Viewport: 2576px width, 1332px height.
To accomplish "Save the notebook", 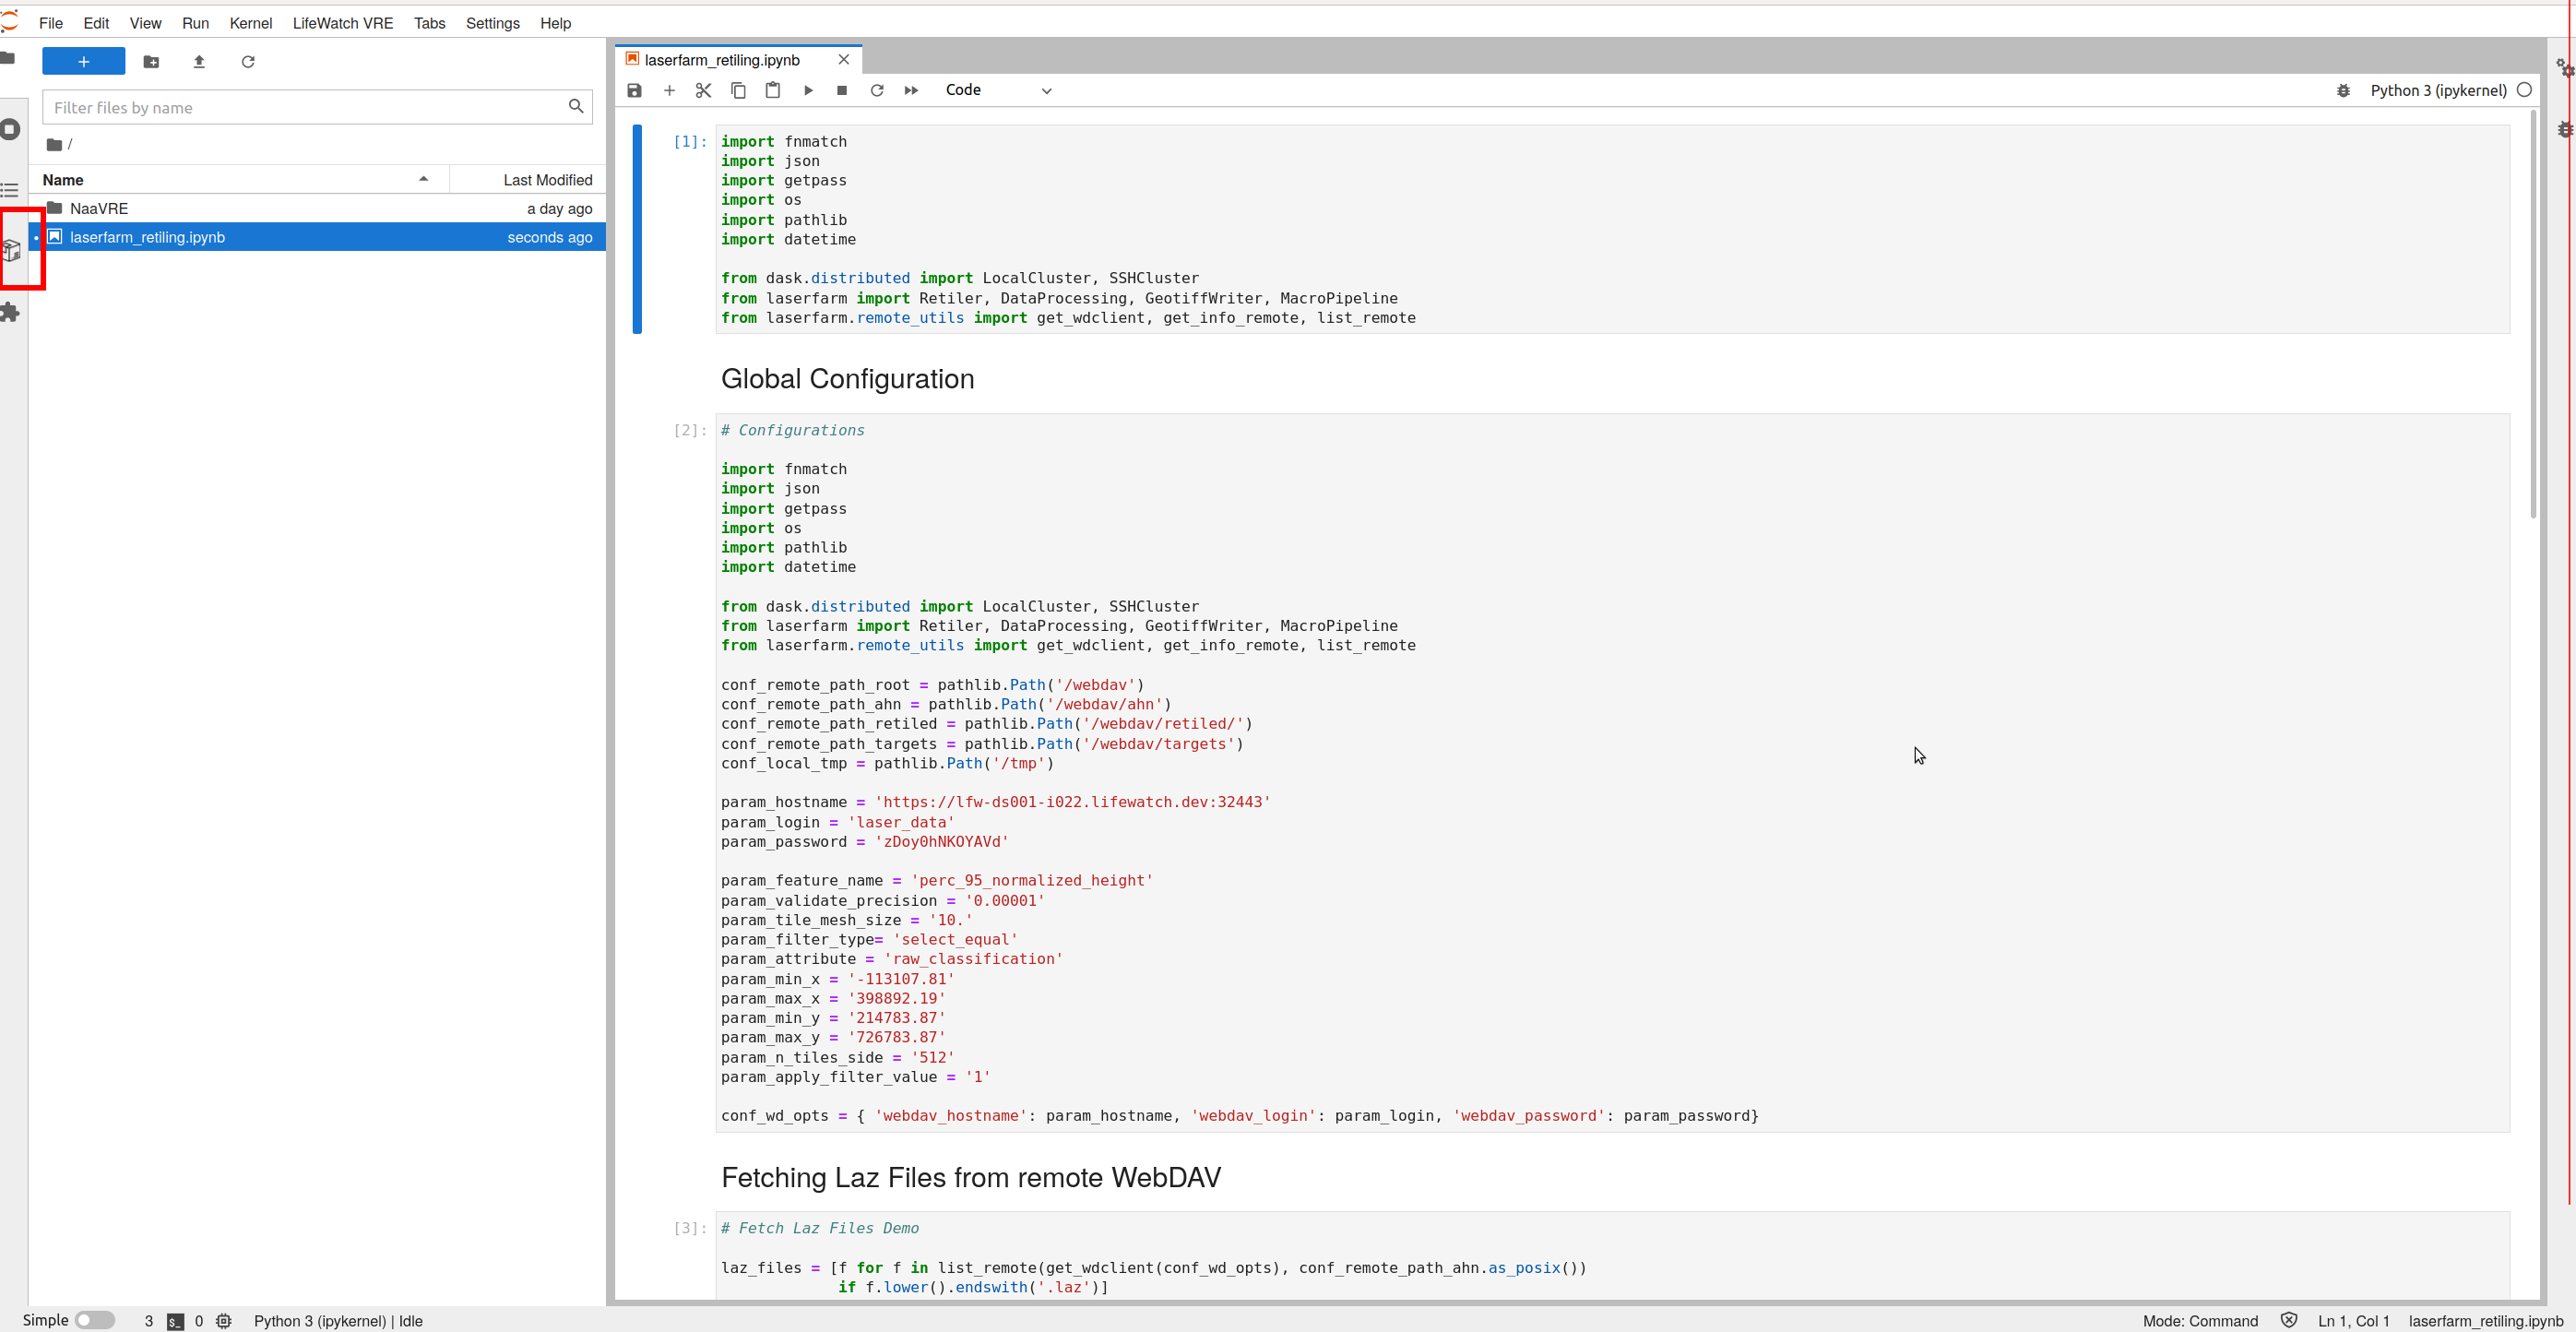I will click(x=634, y=90).
